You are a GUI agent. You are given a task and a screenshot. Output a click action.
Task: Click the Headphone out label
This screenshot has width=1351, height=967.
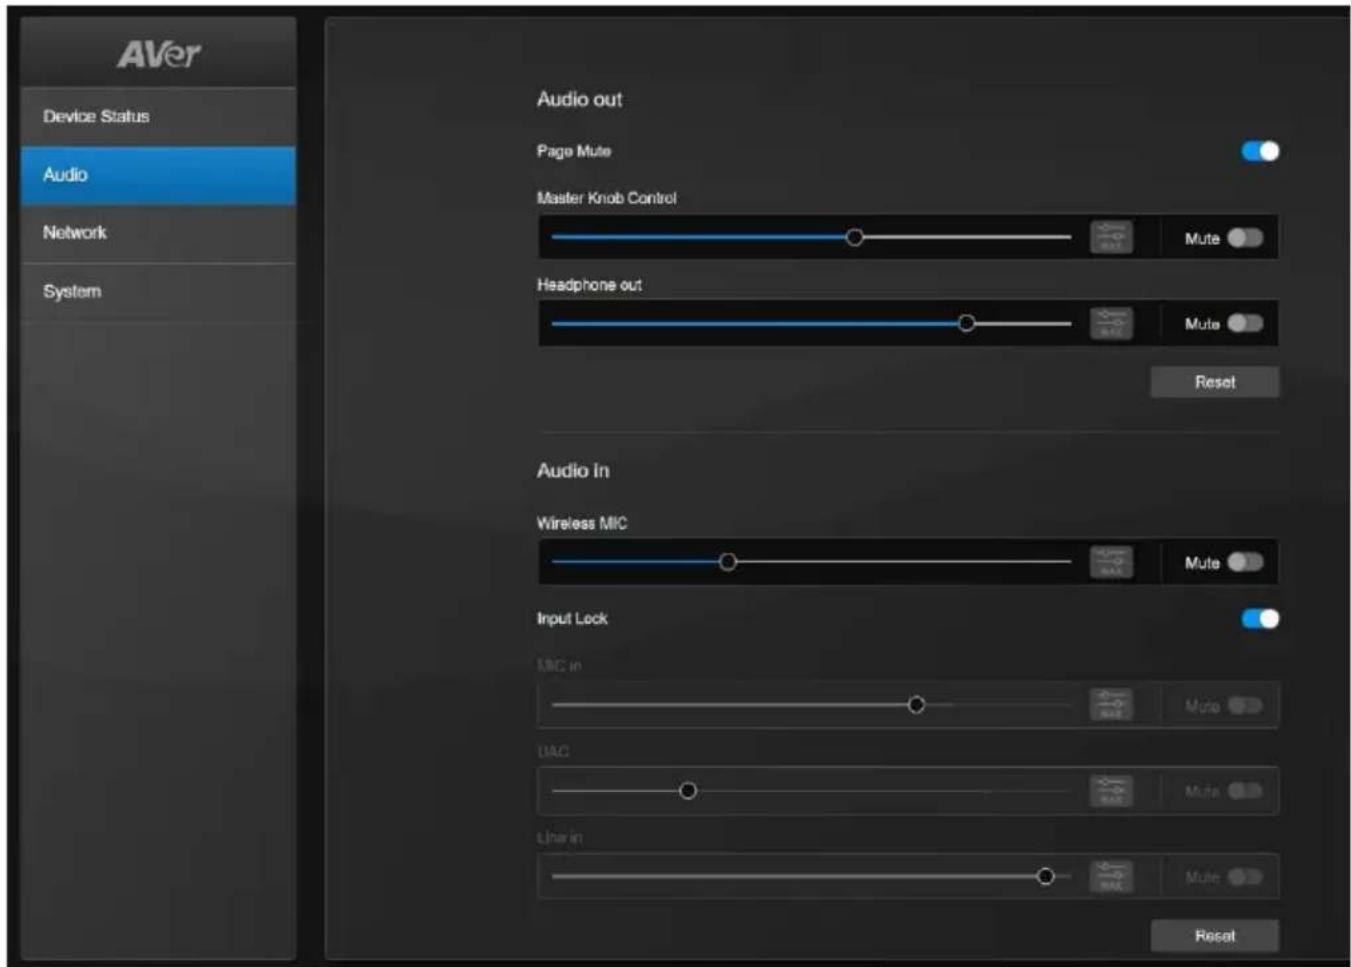coord(590,285)
